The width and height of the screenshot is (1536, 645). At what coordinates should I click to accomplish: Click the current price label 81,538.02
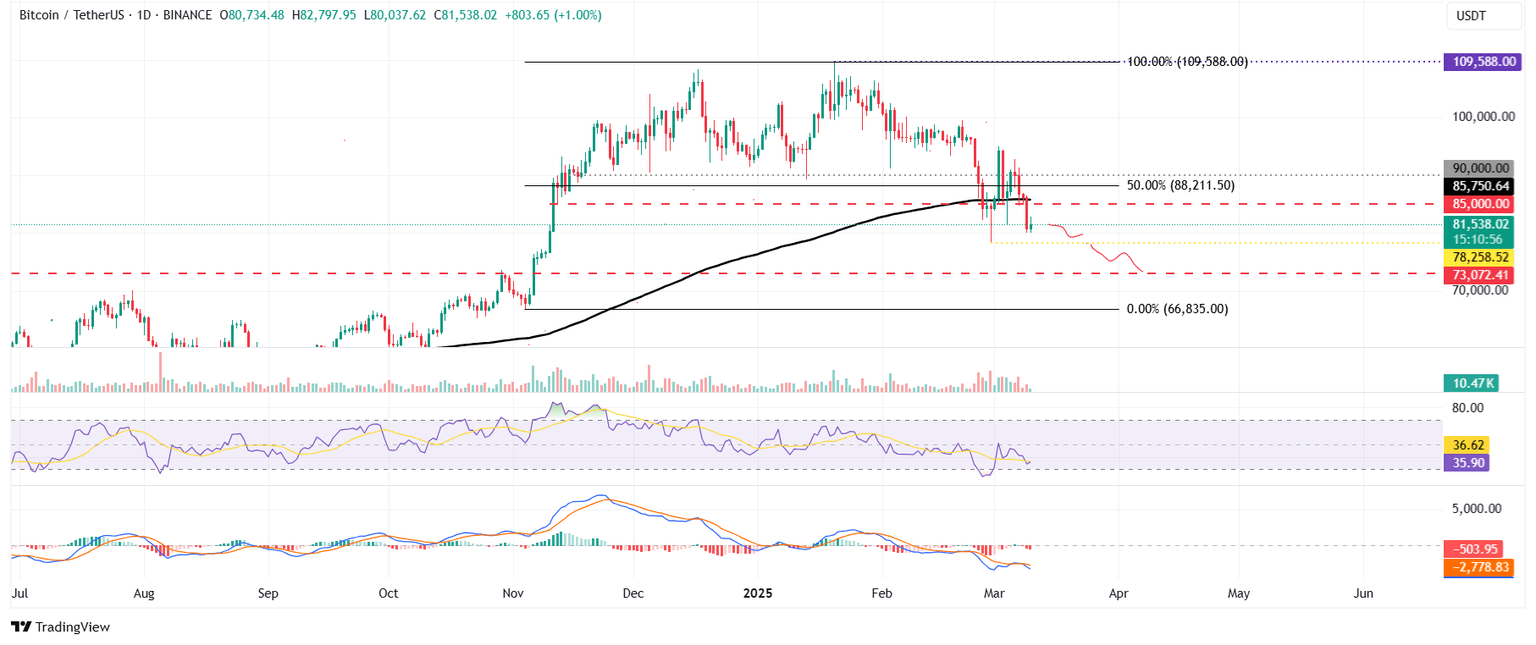(x=1483, y=225)
